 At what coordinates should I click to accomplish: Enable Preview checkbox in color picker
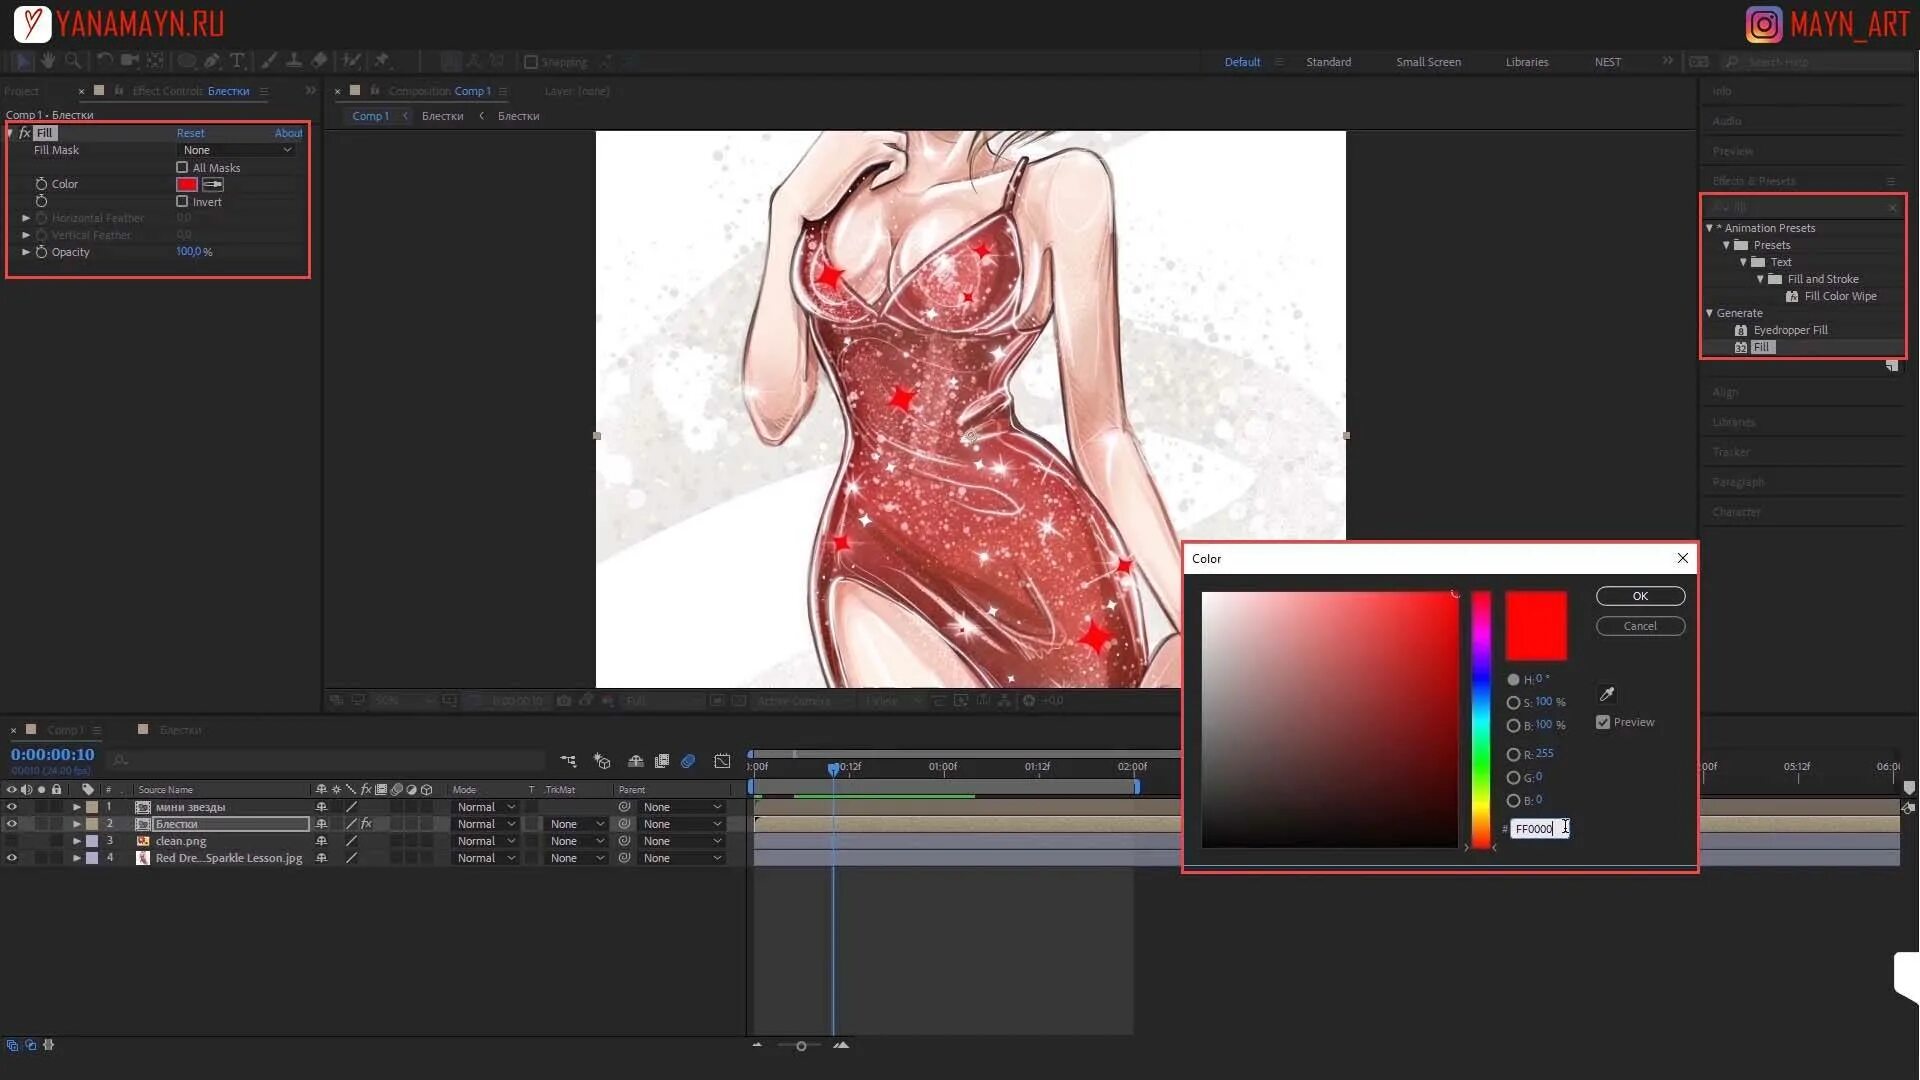click(x=1602, y=721)
